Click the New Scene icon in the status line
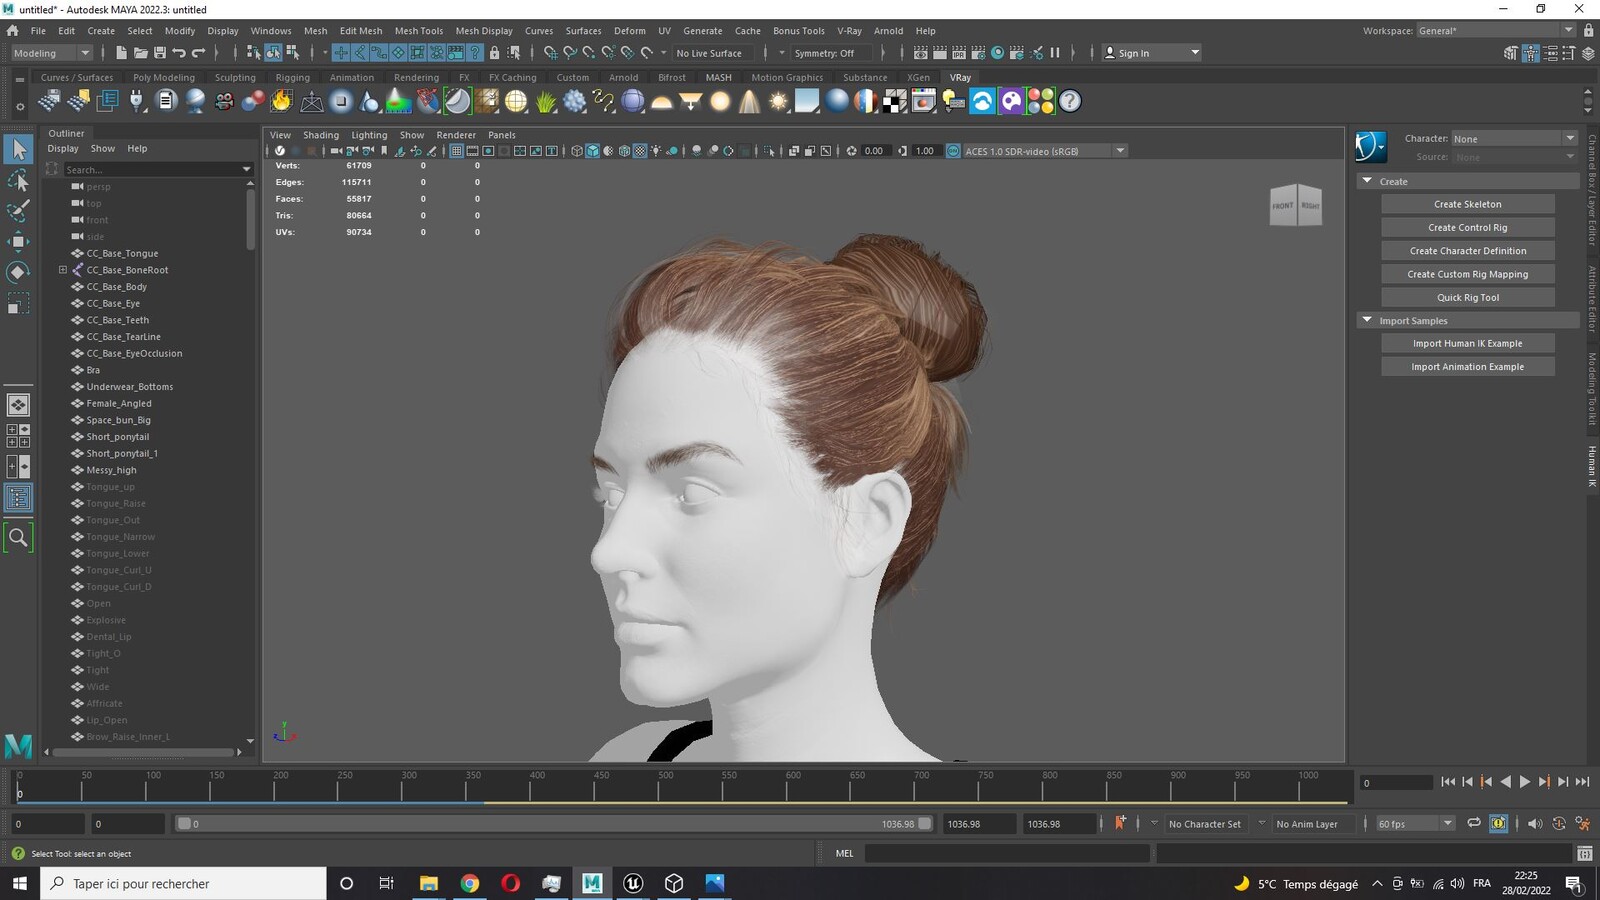This screenshot has width=1600, height=900. [122, 53]
